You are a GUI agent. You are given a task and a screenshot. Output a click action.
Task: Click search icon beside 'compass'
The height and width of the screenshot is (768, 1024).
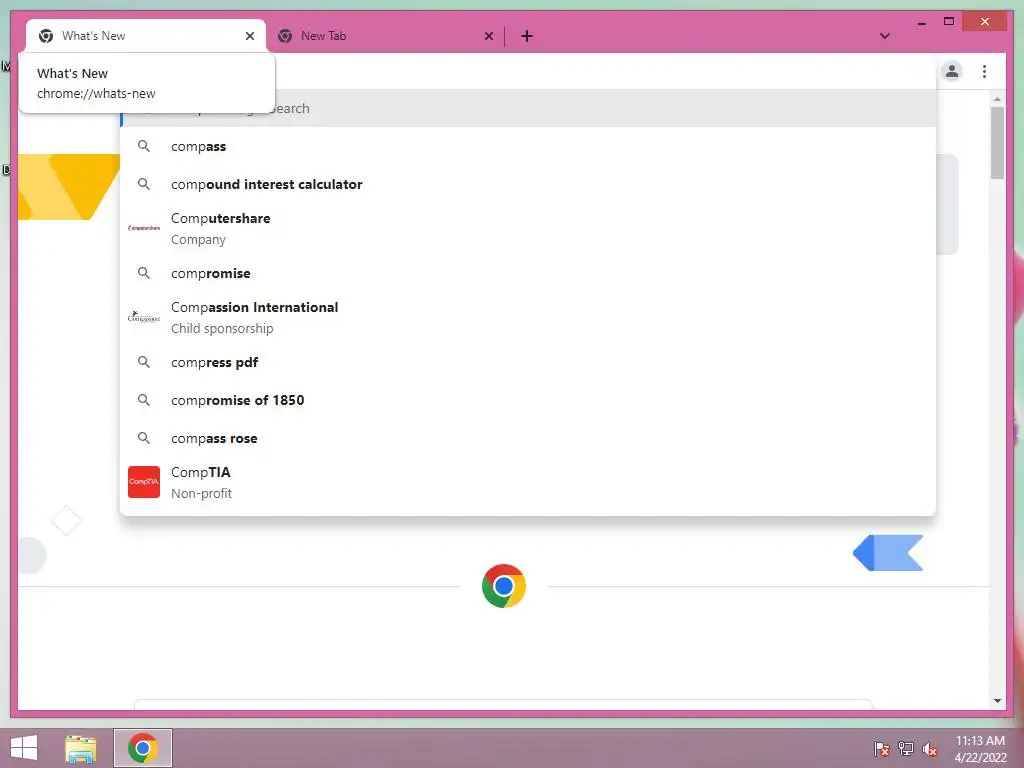(144, 146)
